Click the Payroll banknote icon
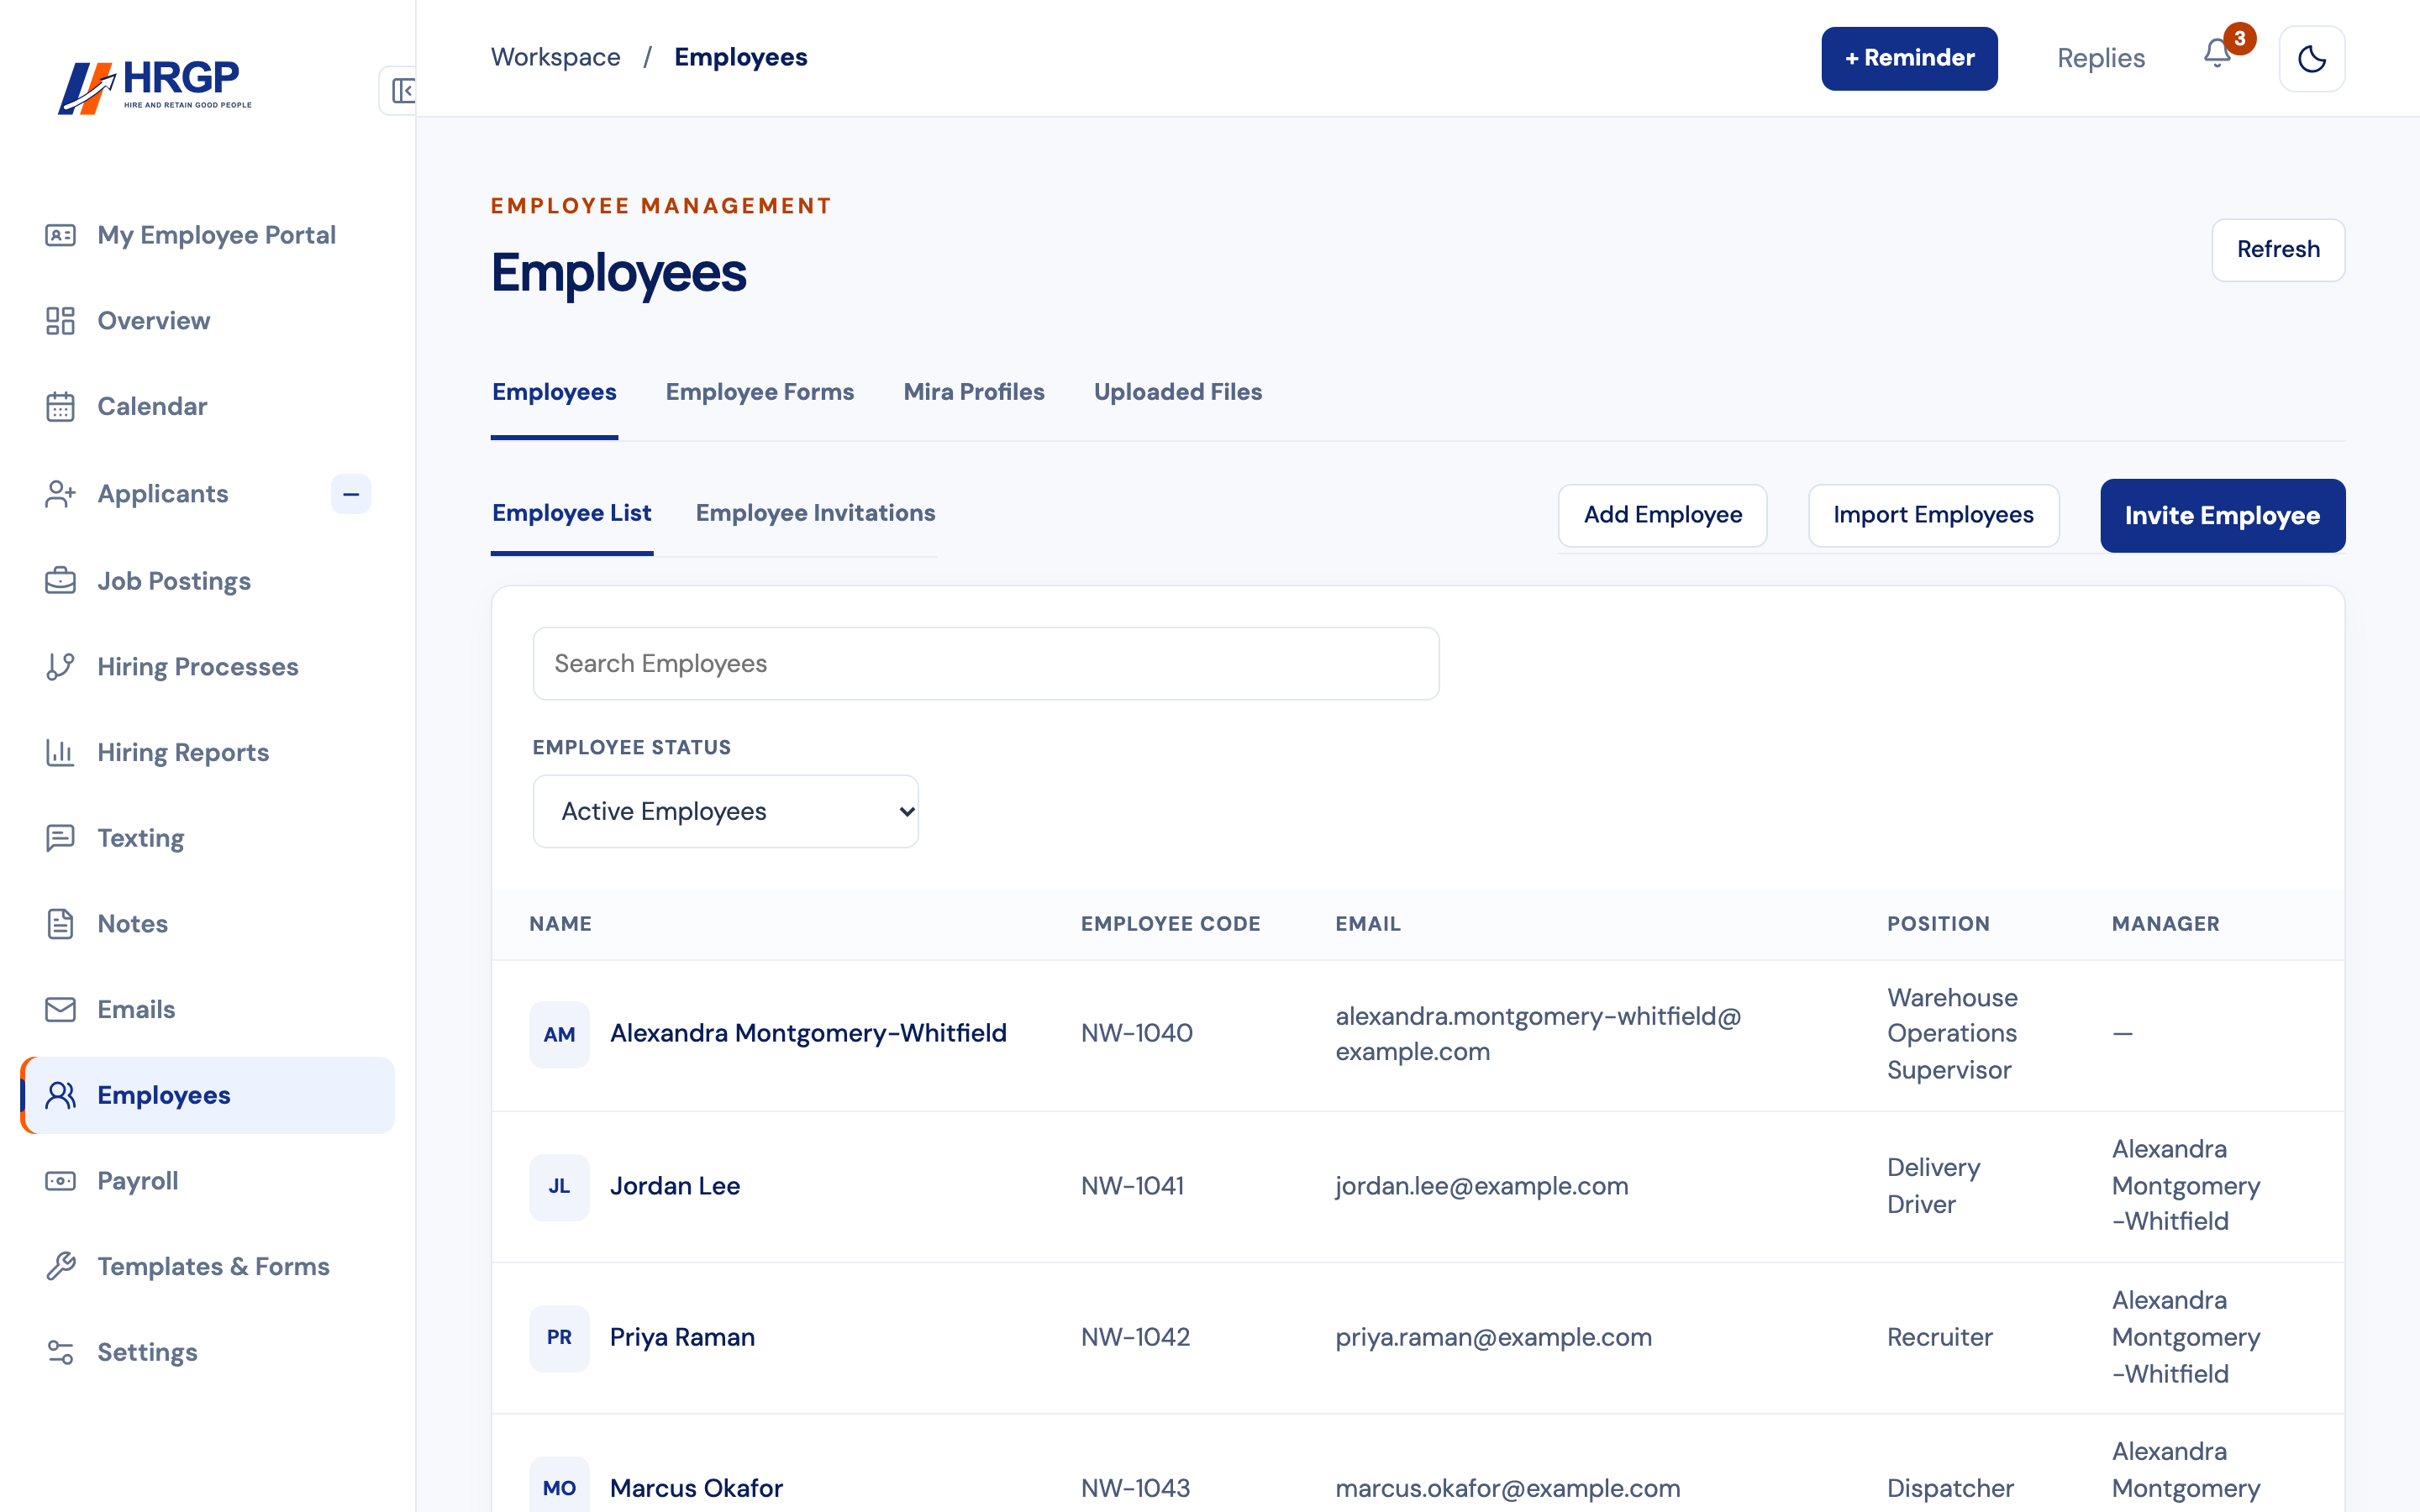The width and height of the screenshot is (2420, 1512). pyautogui.click(x=60, y=1181)
